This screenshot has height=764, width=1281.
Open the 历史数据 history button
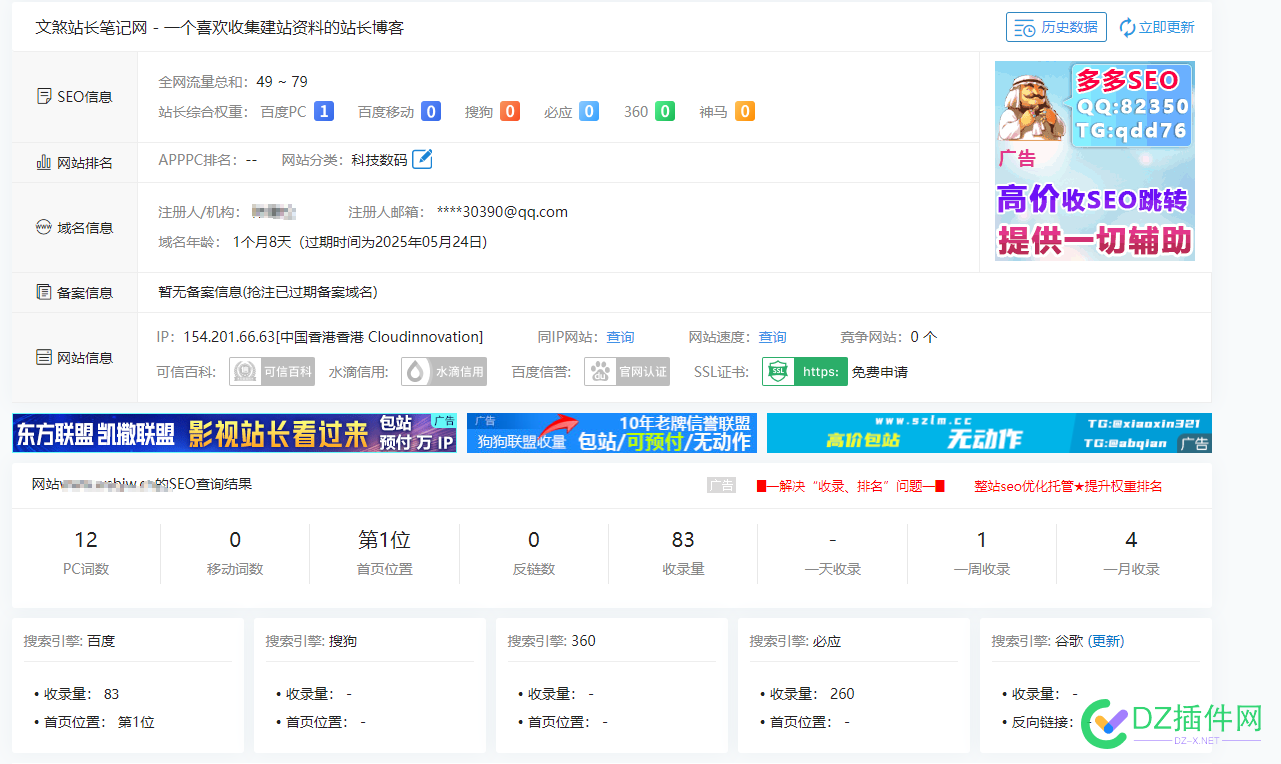click(1056, 27)
